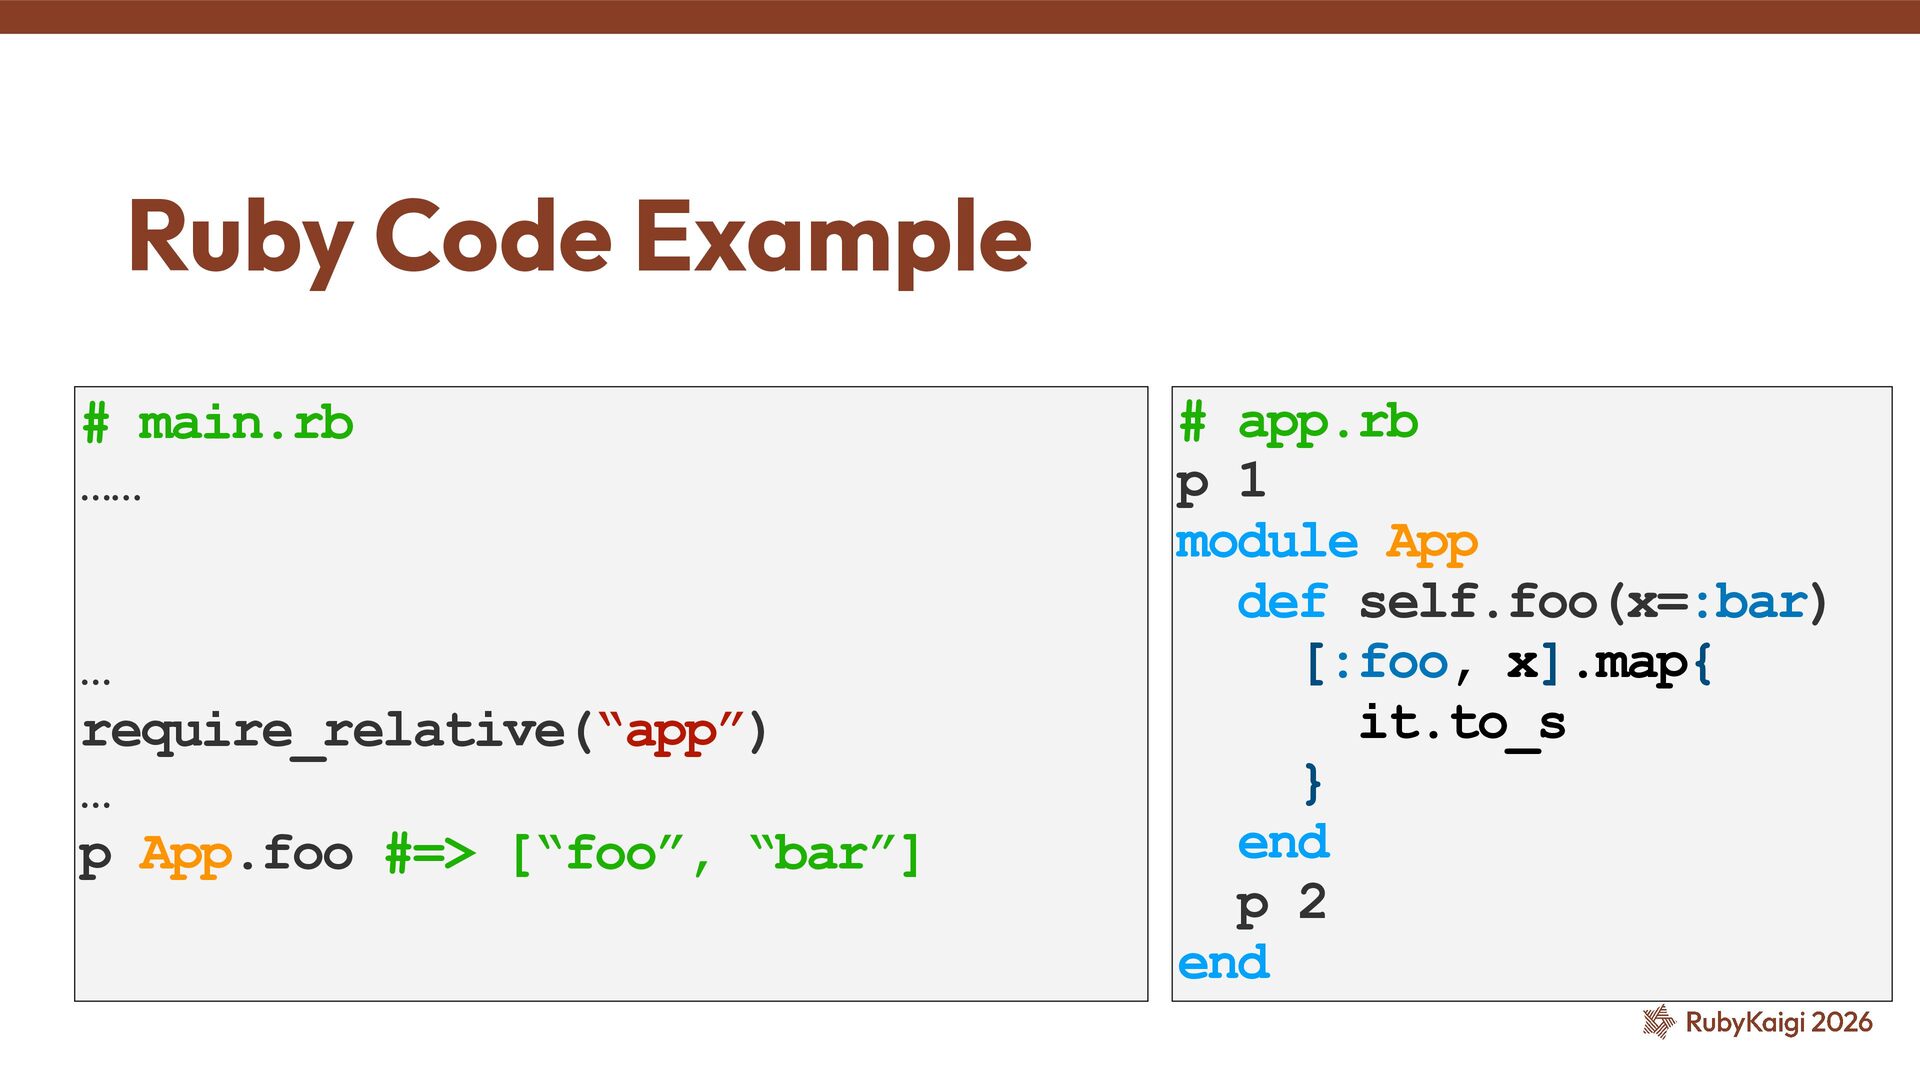Screen dimensions: 1920x1080
Task: Click the Ruby Code Example title
Action: click(579, 237)
